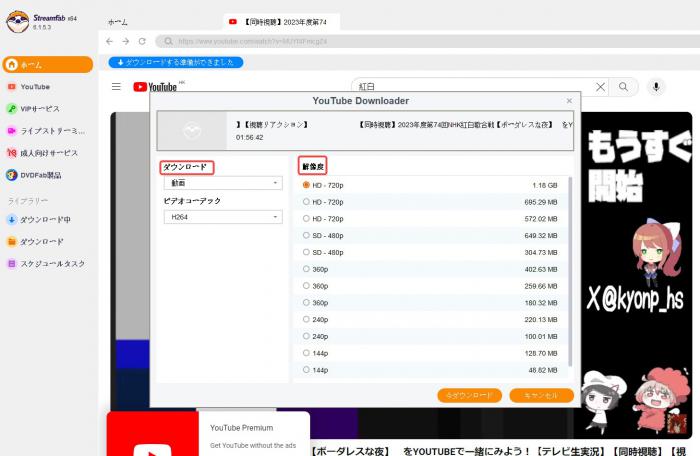
Task: Click the ダウンロード中 download icon
Action: tap(12, 219)
